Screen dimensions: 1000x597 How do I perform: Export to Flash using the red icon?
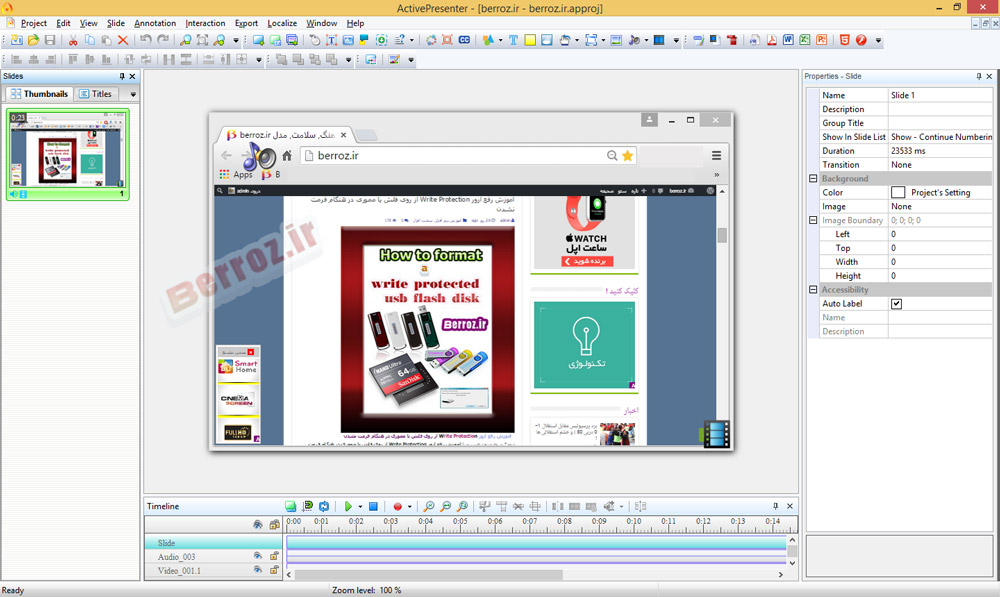(861, 40)
